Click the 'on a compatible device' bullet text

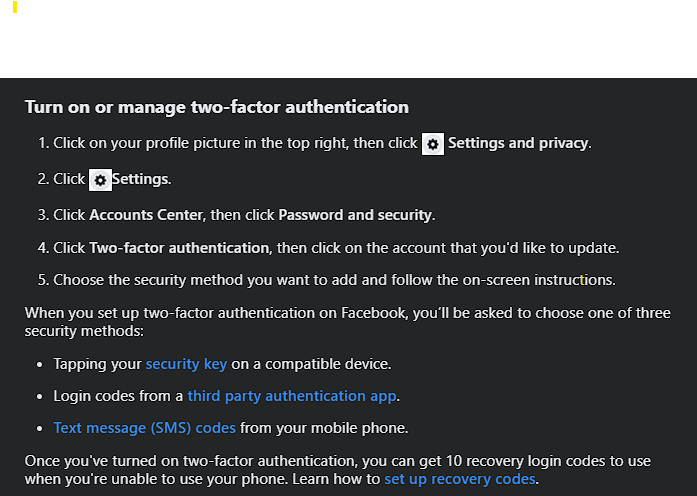(x=311, y=364)
